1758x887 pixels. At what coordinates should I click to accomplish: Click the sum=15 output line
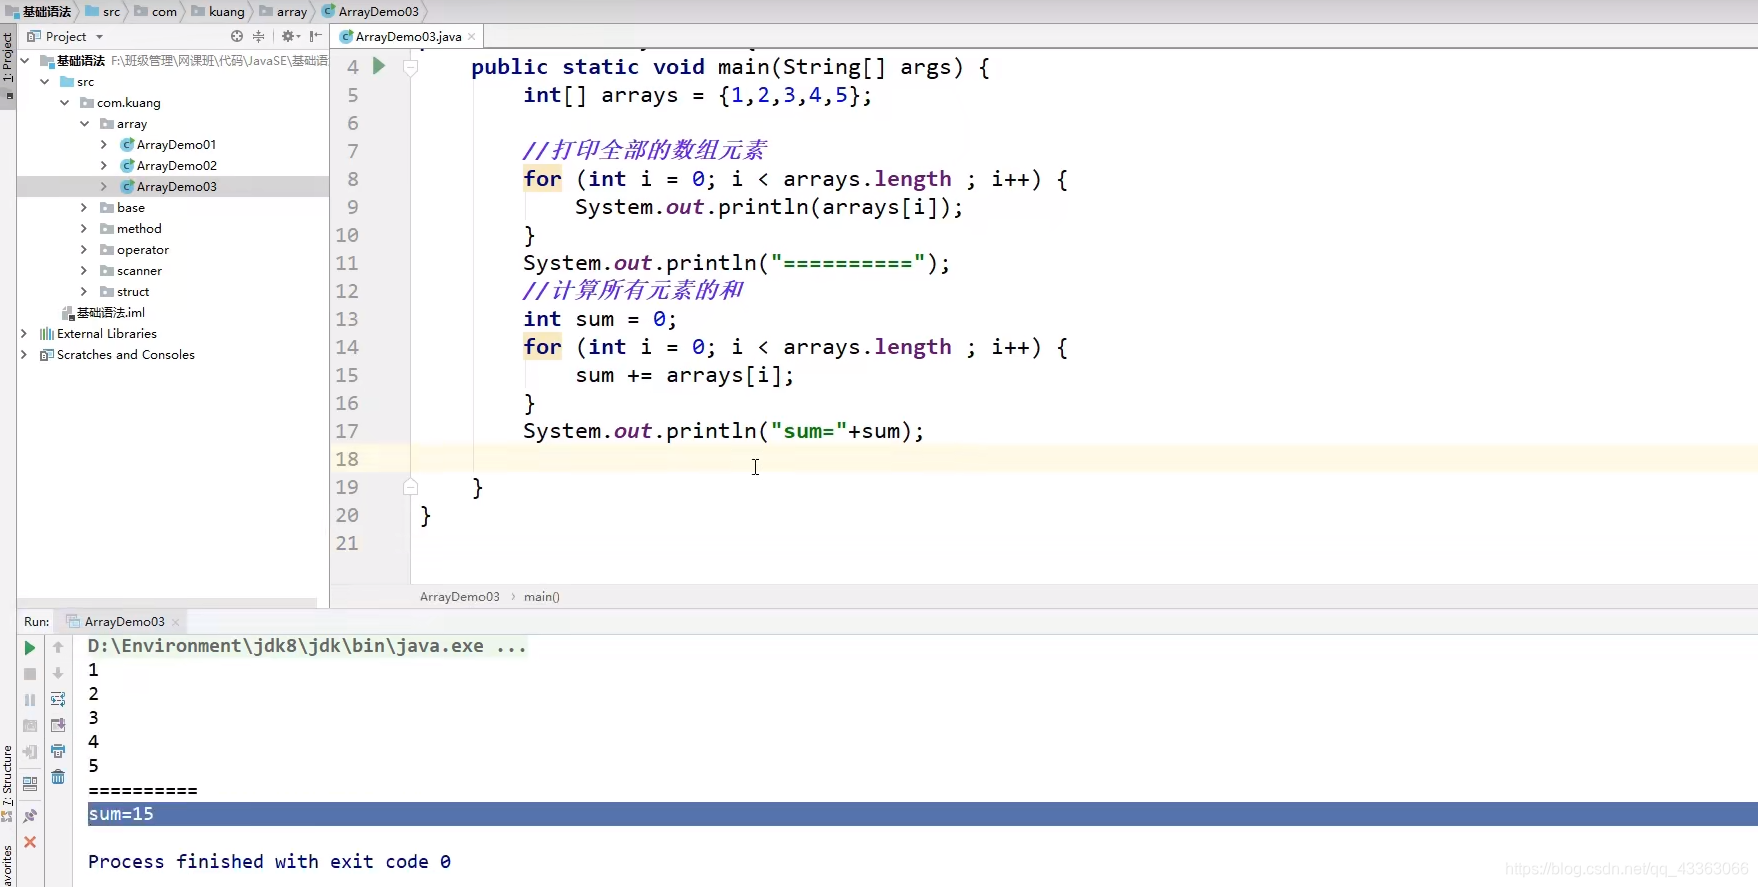(121, 814)
